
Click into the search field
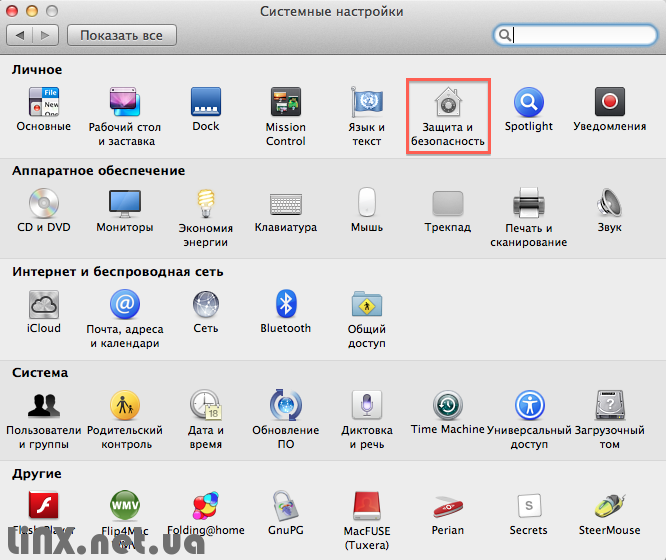pyautogui.click(x=575, y=35)
